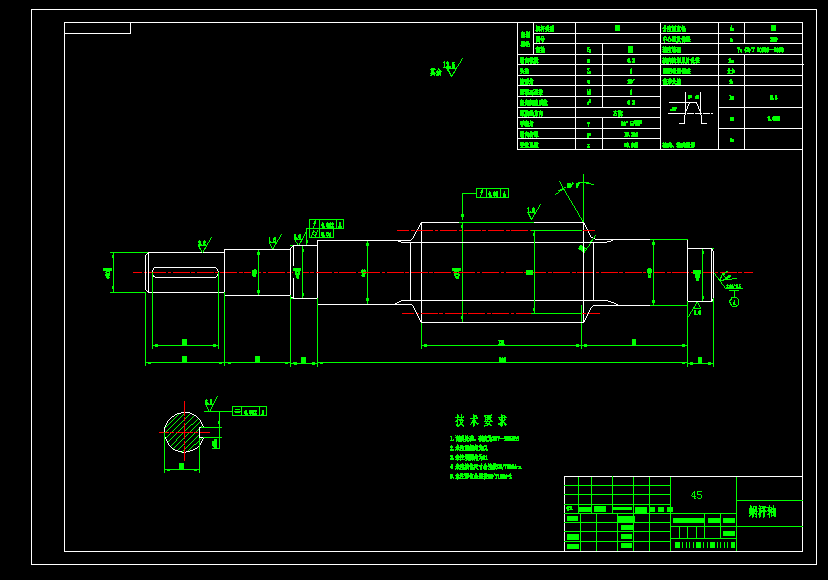Click the roughness symbol above the keyway shaft segment
The image size is (828, 580).
coord(204,245)
